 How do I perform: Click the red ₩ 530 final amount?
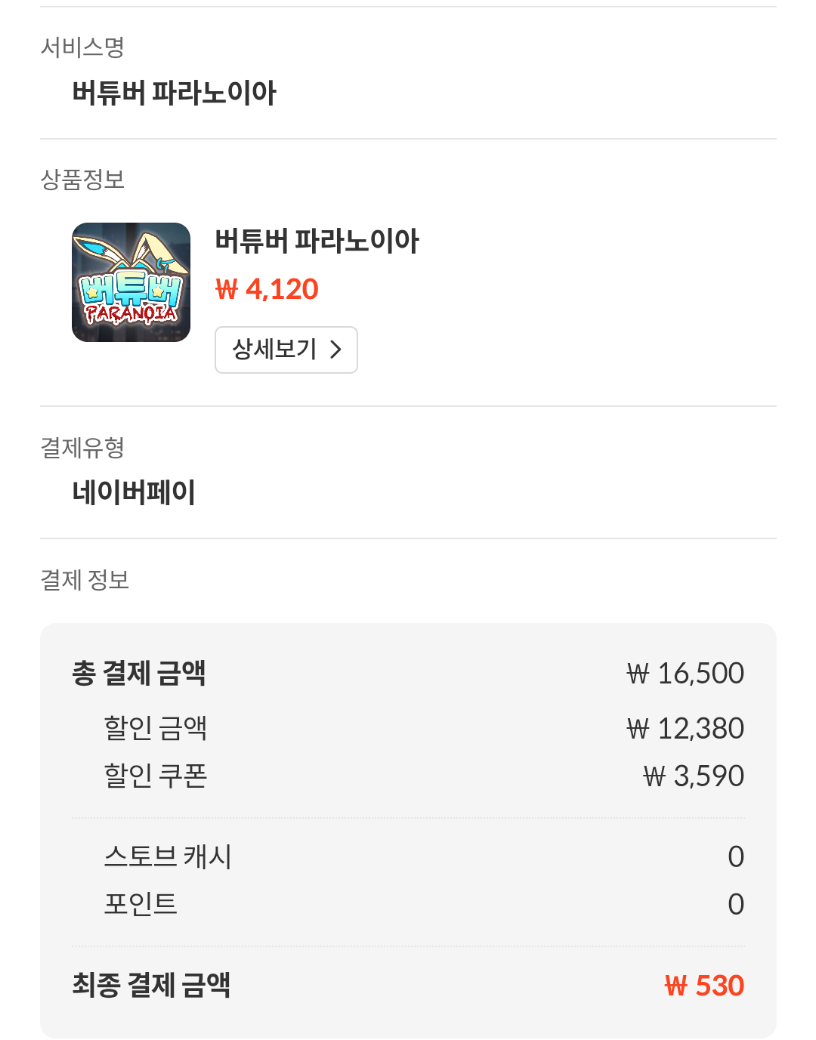point(705,986)
